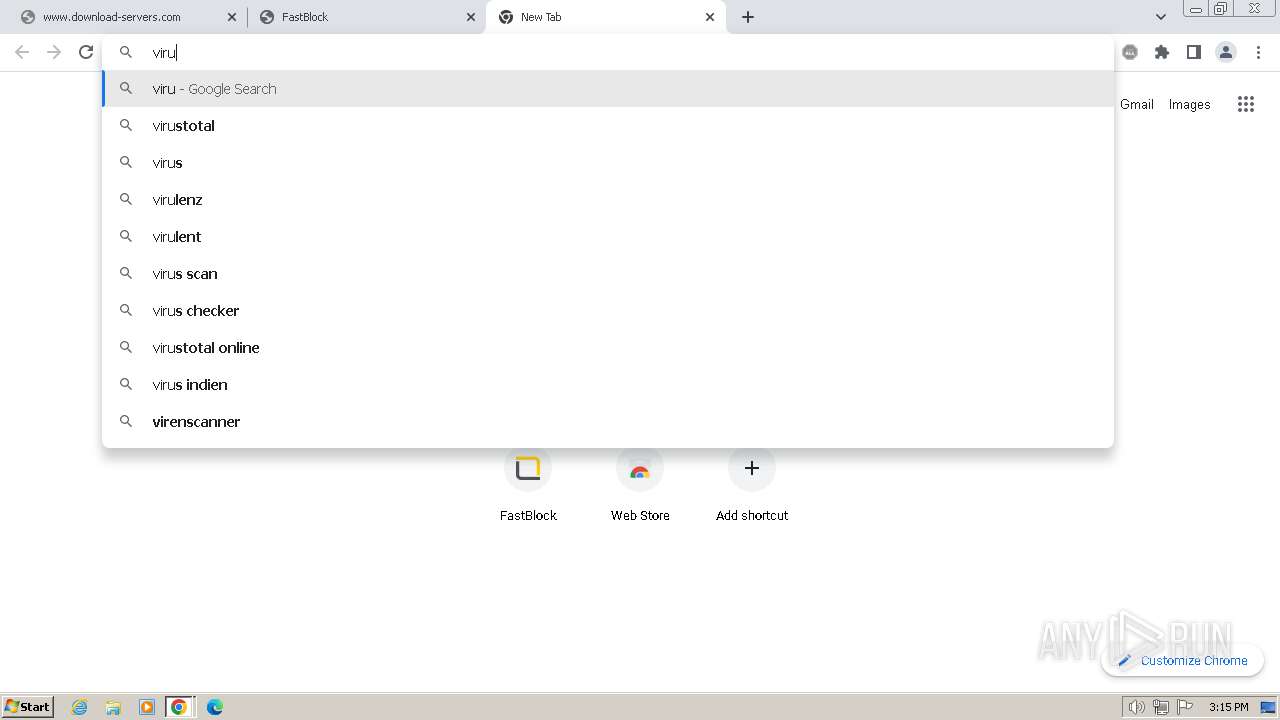Open the volume speaker tray icon
This screenshot has height=720, width=1280.
(1136, 707)
